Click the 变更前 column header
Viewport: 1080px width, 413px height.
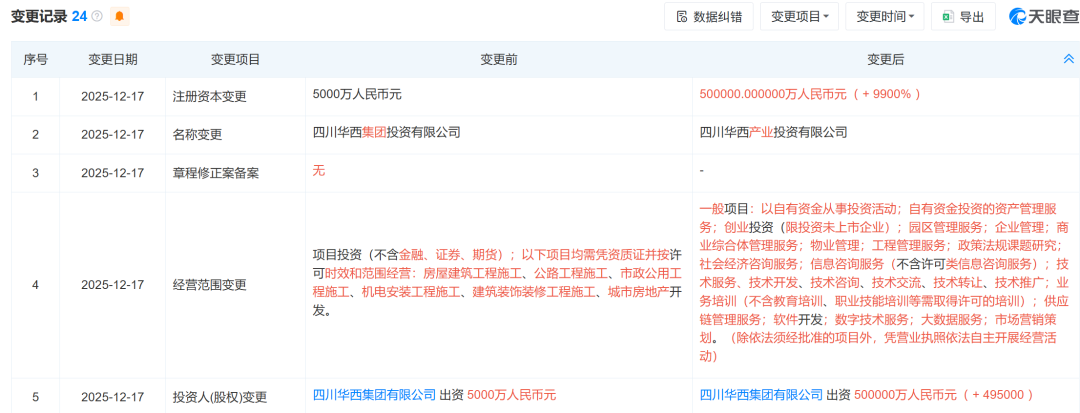pyautogui.click(x=499, y=60)
